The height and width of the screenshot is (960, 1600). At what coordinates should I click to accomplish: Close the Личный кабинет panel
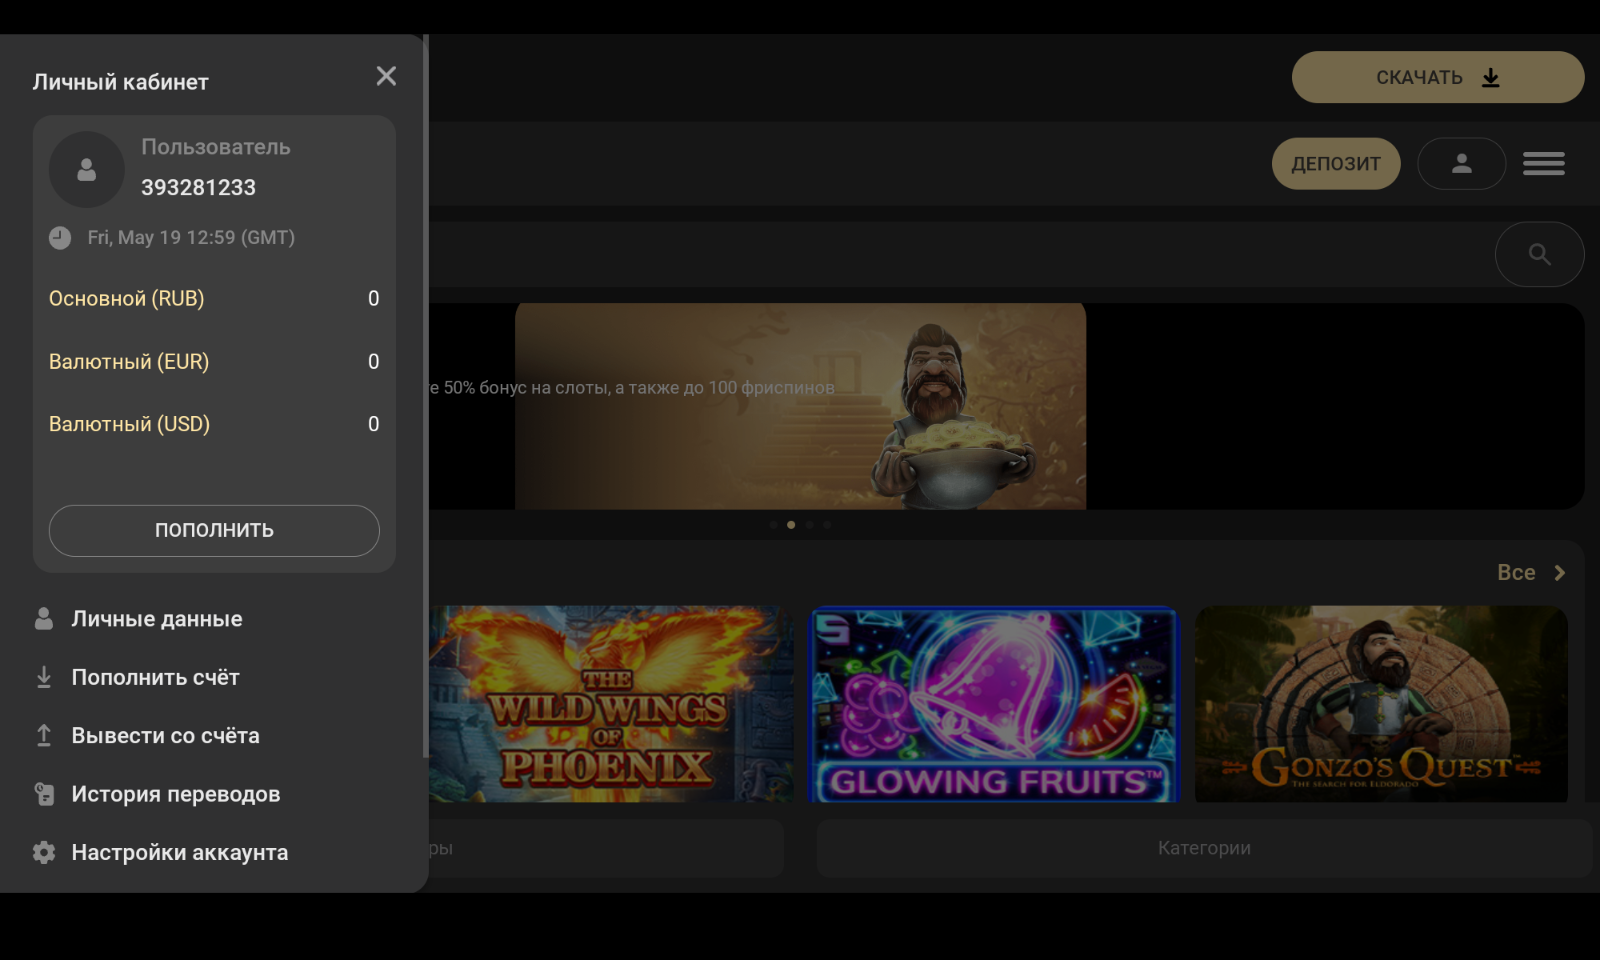point(386,76)
